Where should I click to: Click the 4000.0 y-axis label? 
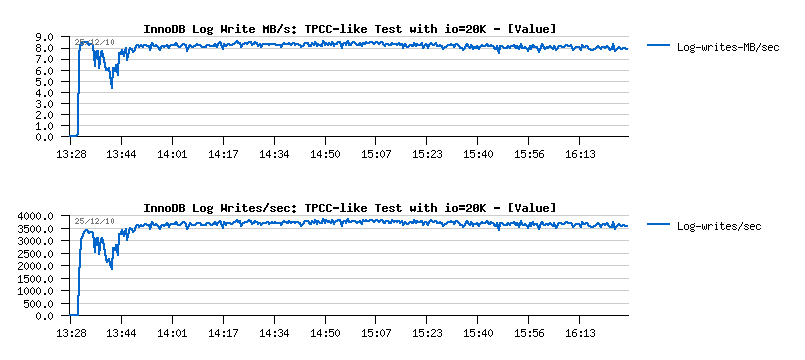click(35, 216)
